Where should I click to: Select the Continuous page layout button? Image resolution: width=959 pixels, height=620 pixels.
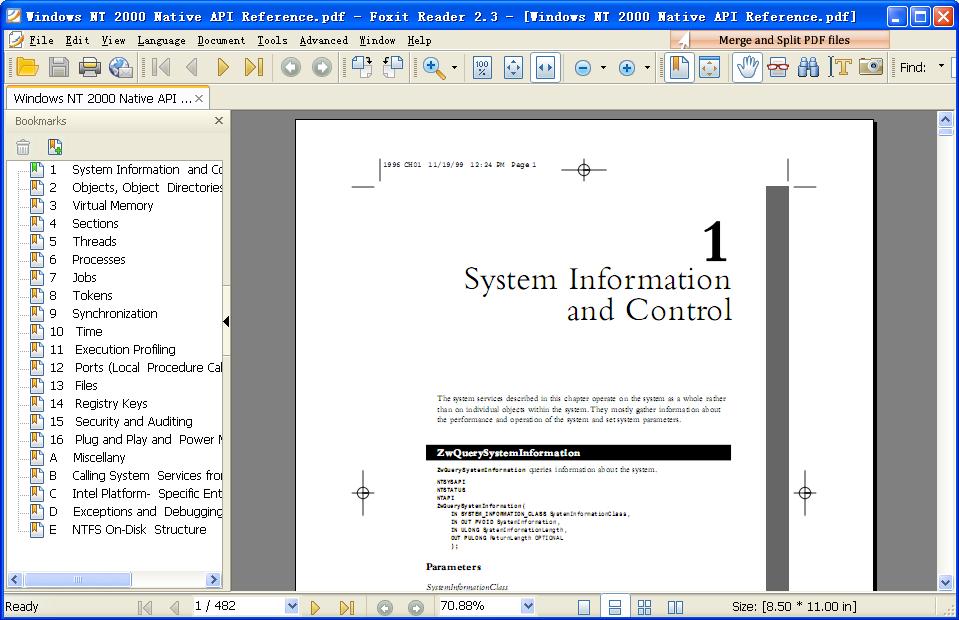point(615,607)
